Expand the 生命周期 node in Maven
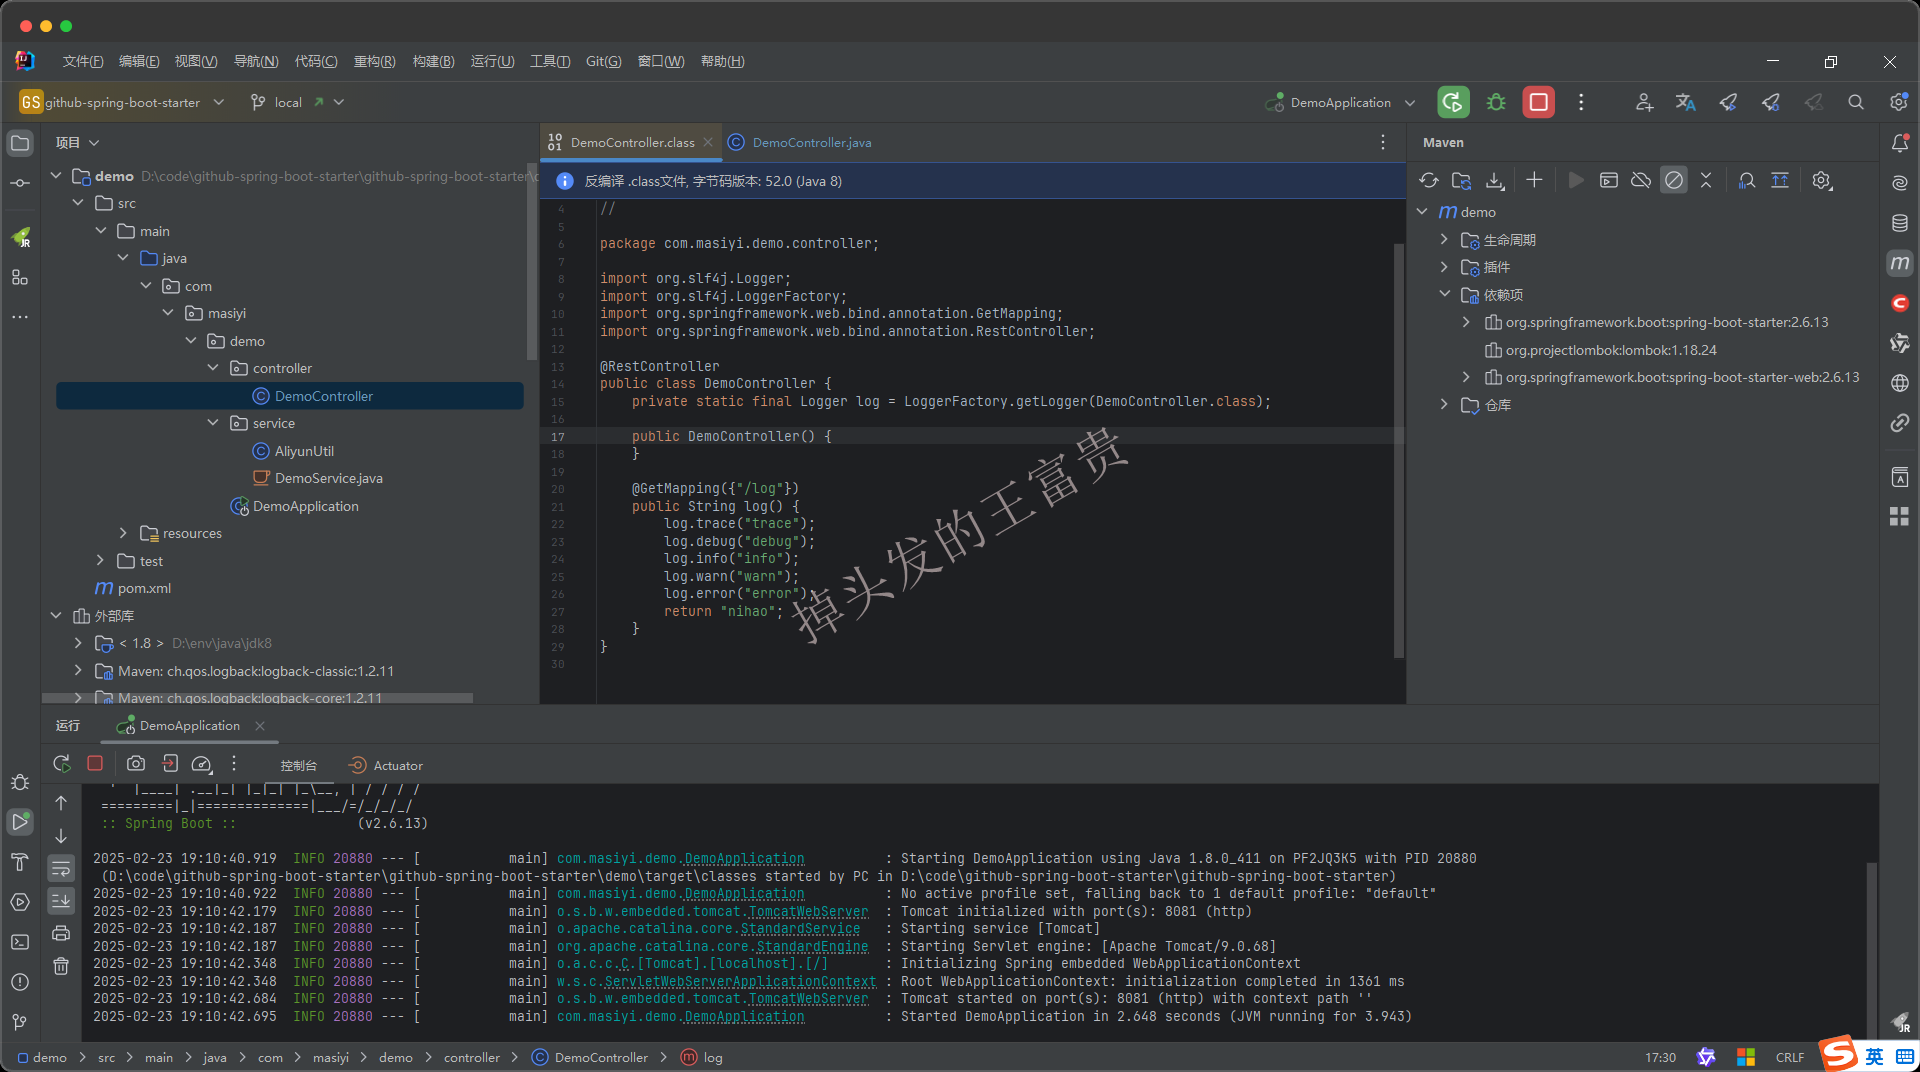Screen dimensions: 1920x1072 pos(1444,240)
